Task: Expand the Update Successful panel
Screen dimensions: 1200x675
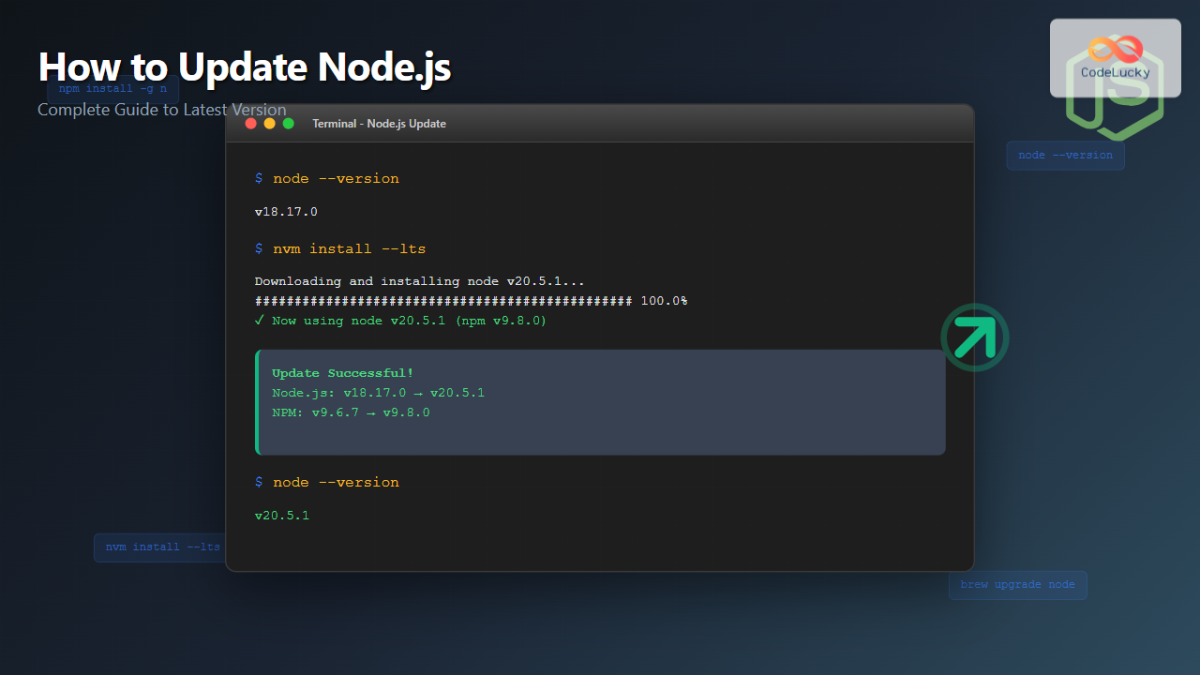Action: point(600,400)
